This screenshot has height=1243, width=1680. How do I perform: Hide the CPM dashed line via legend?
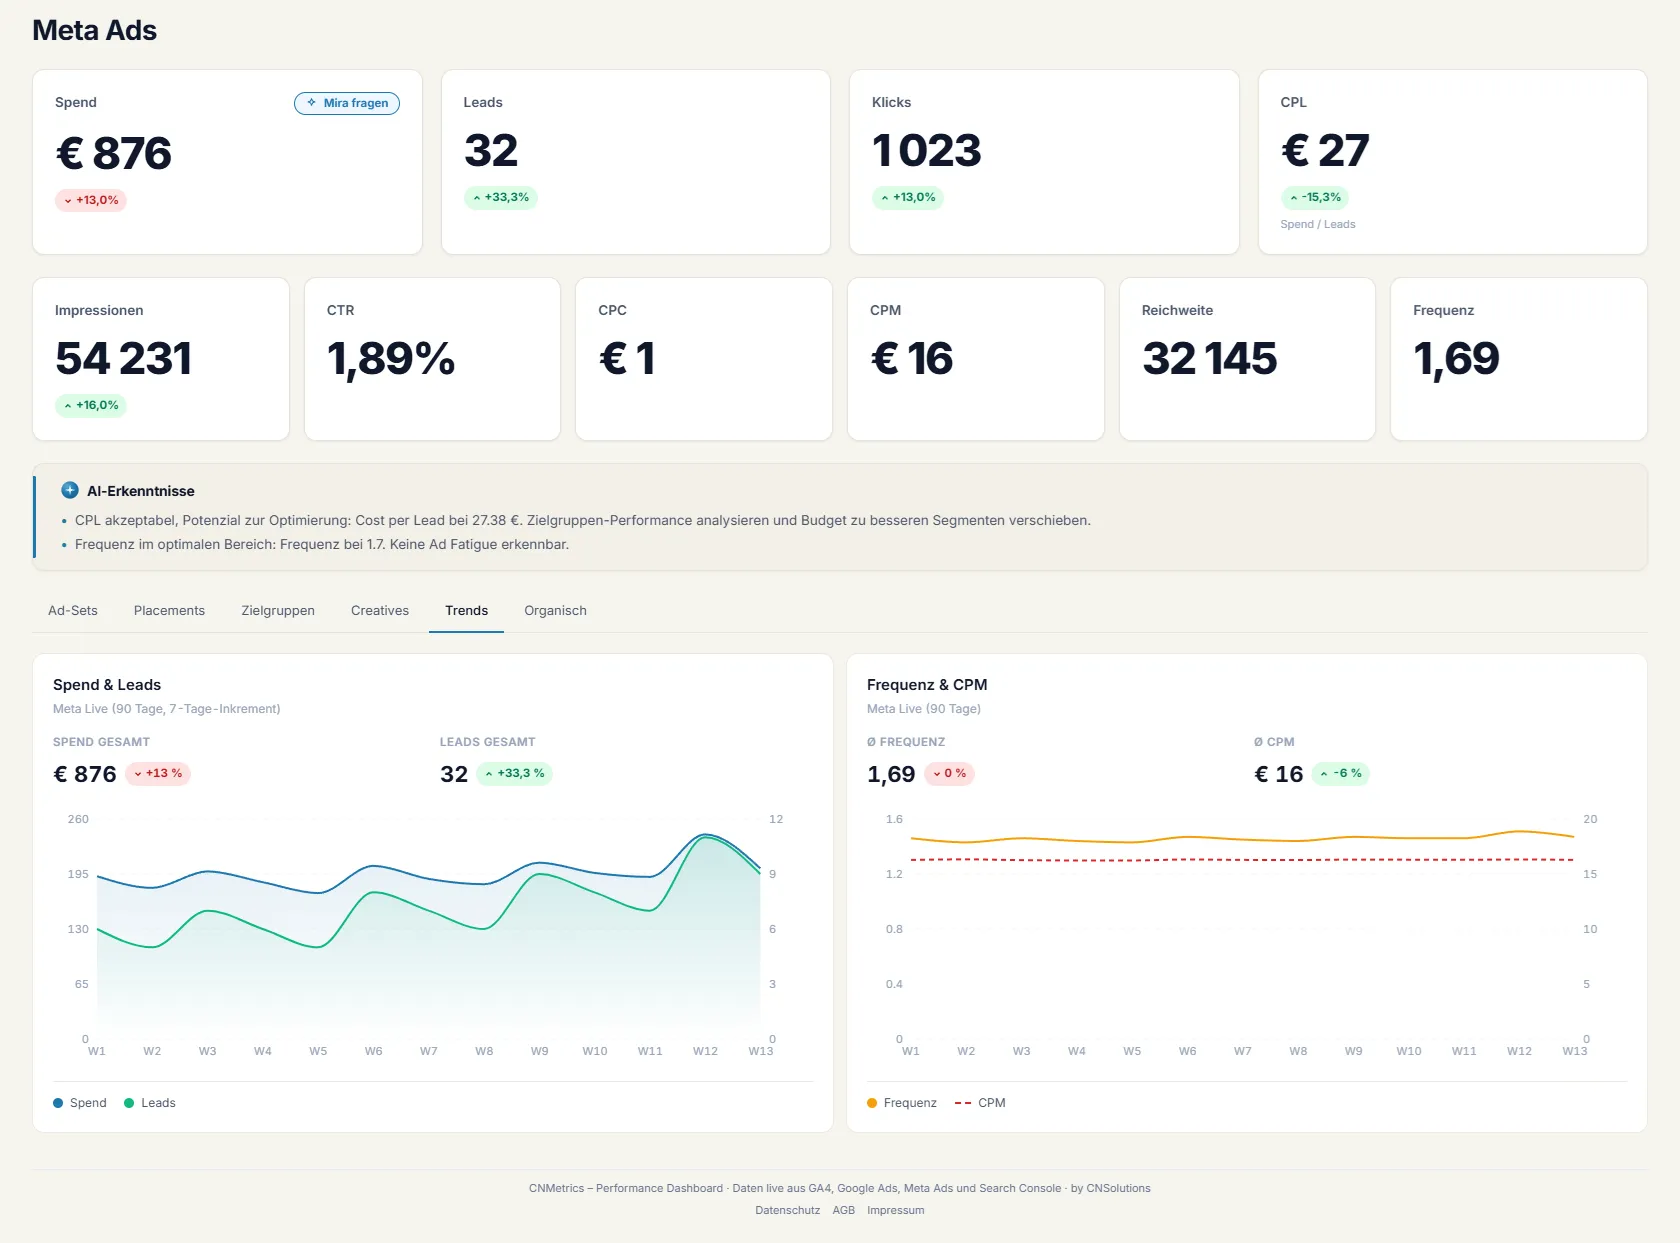coord(980,1103)
